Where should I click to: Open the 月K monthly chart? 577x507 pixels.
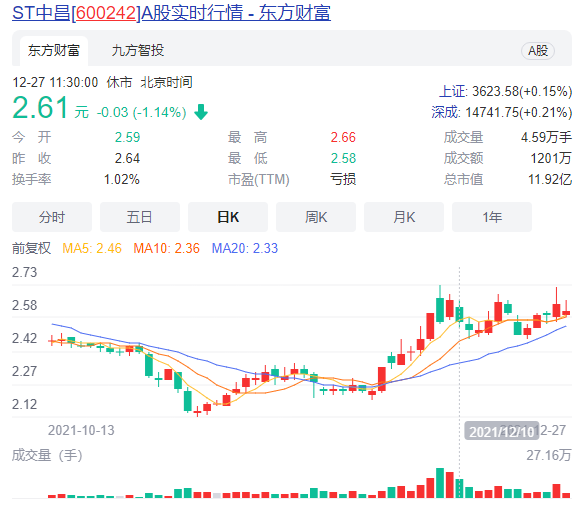pyautogui.click(x=404, y=217)
